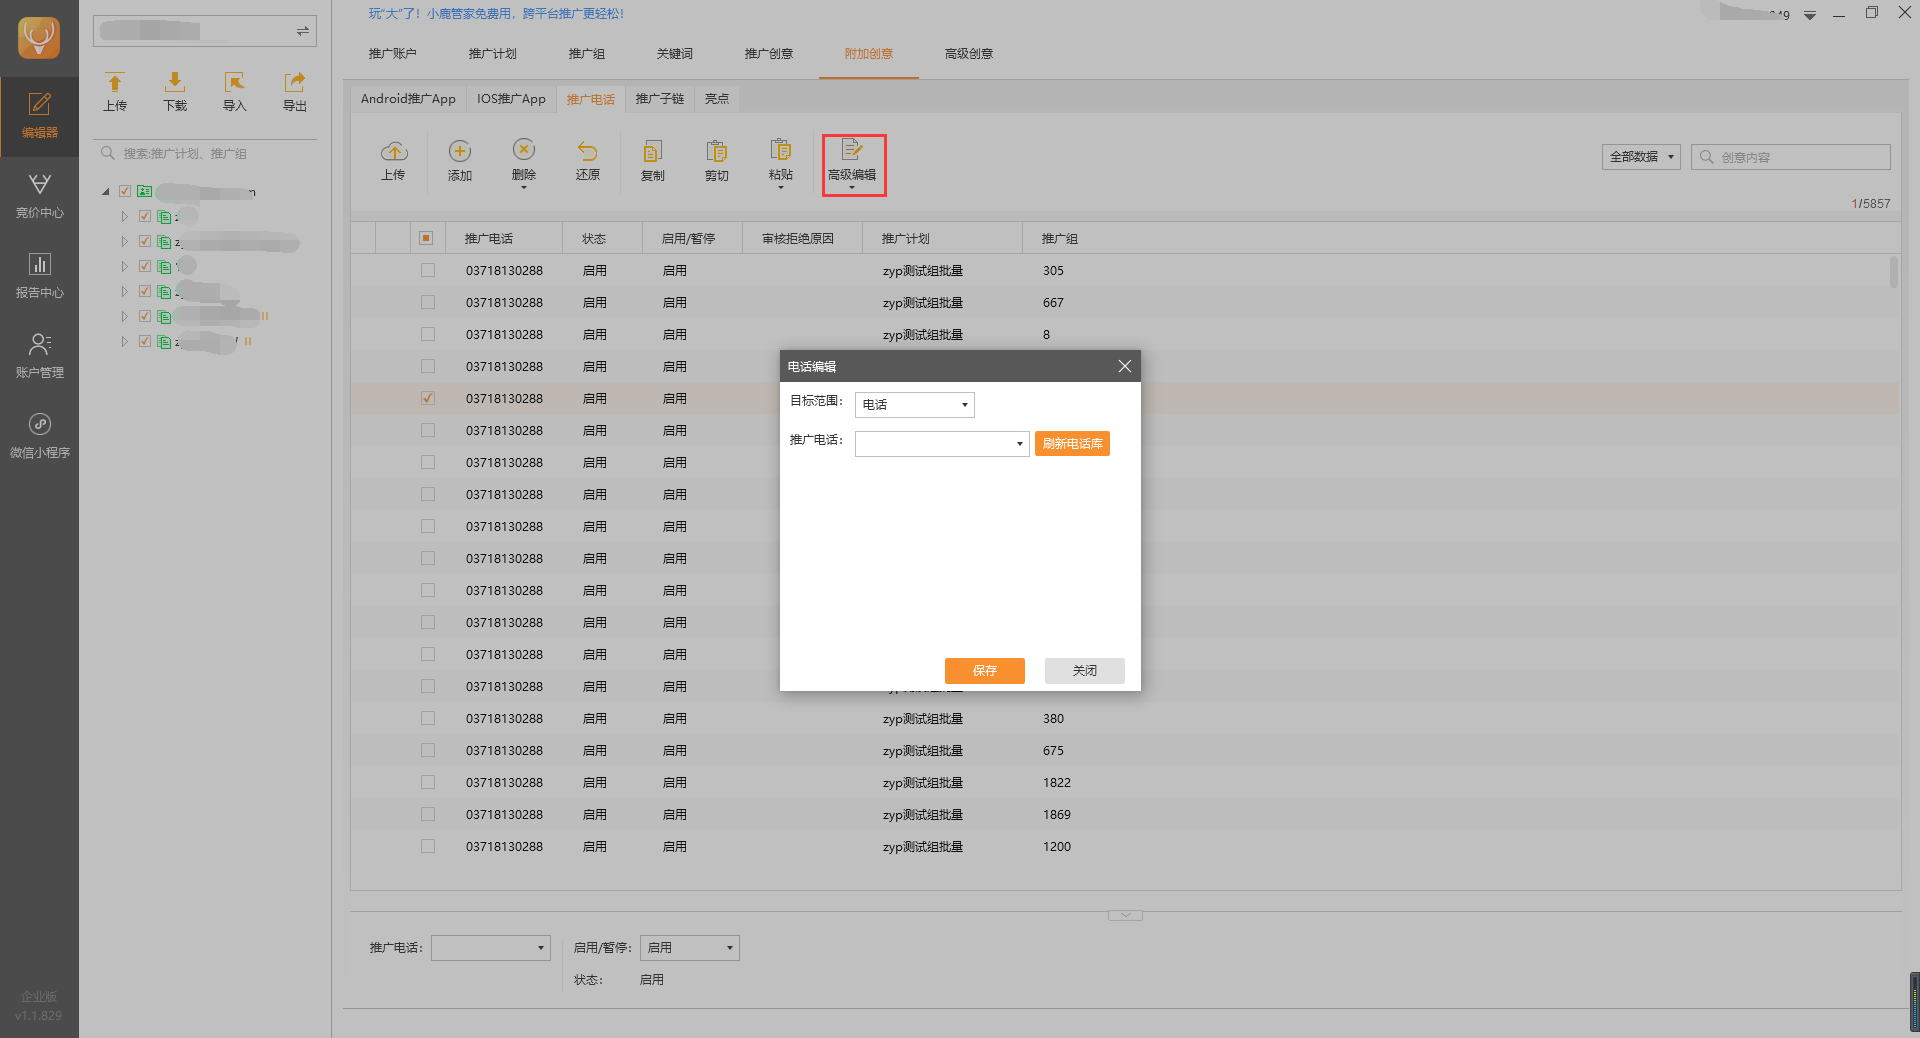Click the cloud 上传 toolbar icon
This screenshot has width=1920, height=1038.
tap(394, 160)
